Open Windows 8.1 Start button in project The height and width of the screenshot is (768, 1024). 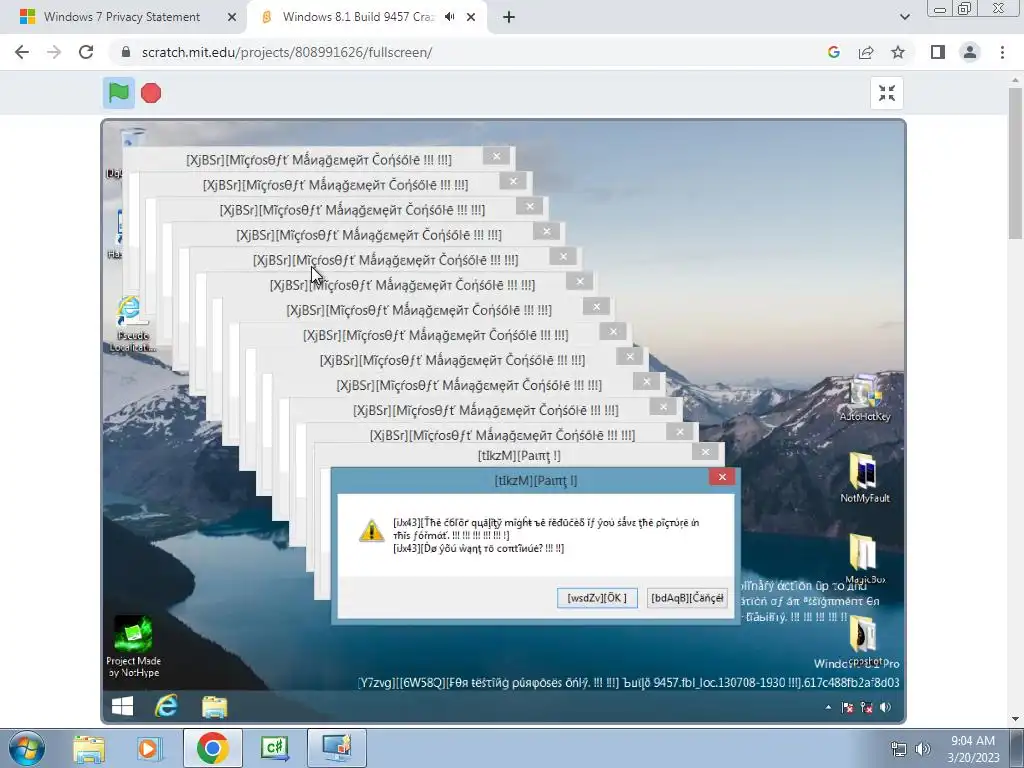point(122,706)
